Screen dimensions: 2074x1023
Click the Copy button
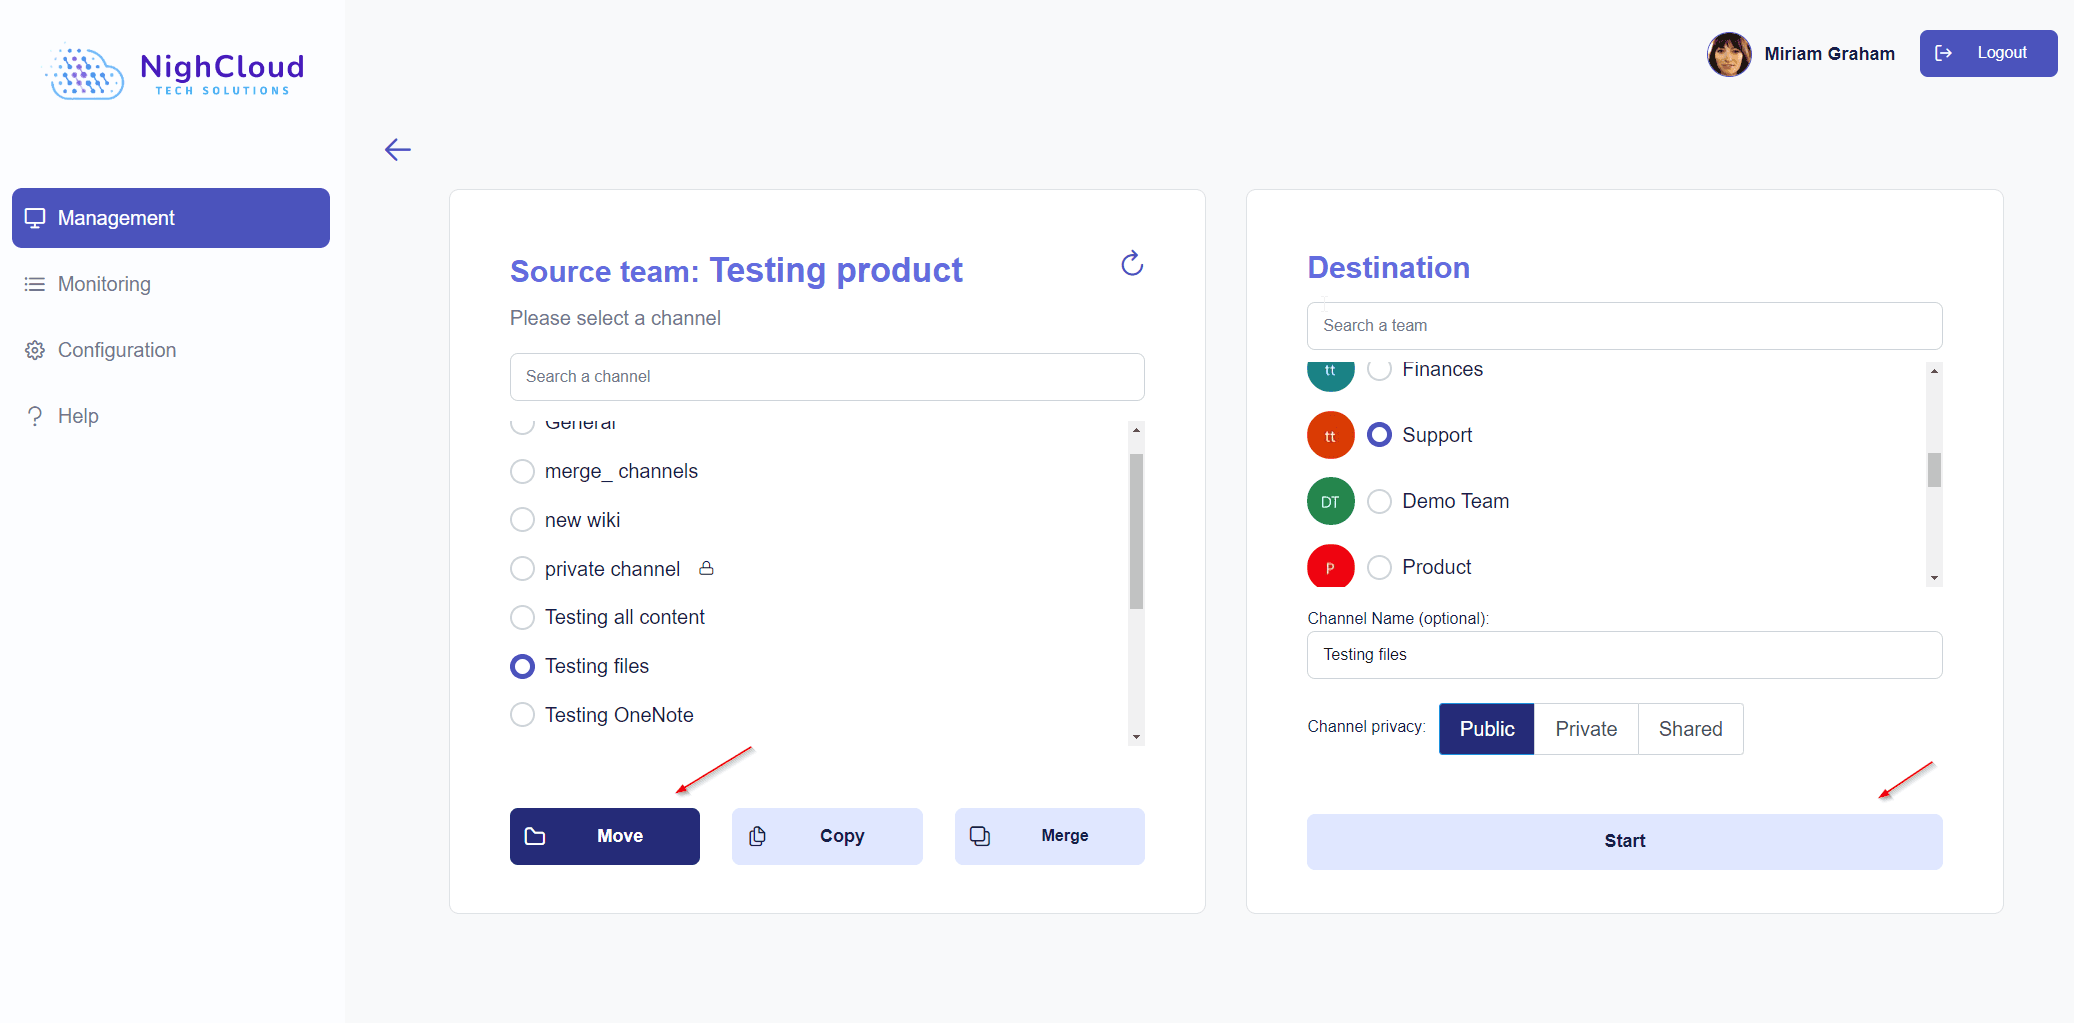[826, 836]
